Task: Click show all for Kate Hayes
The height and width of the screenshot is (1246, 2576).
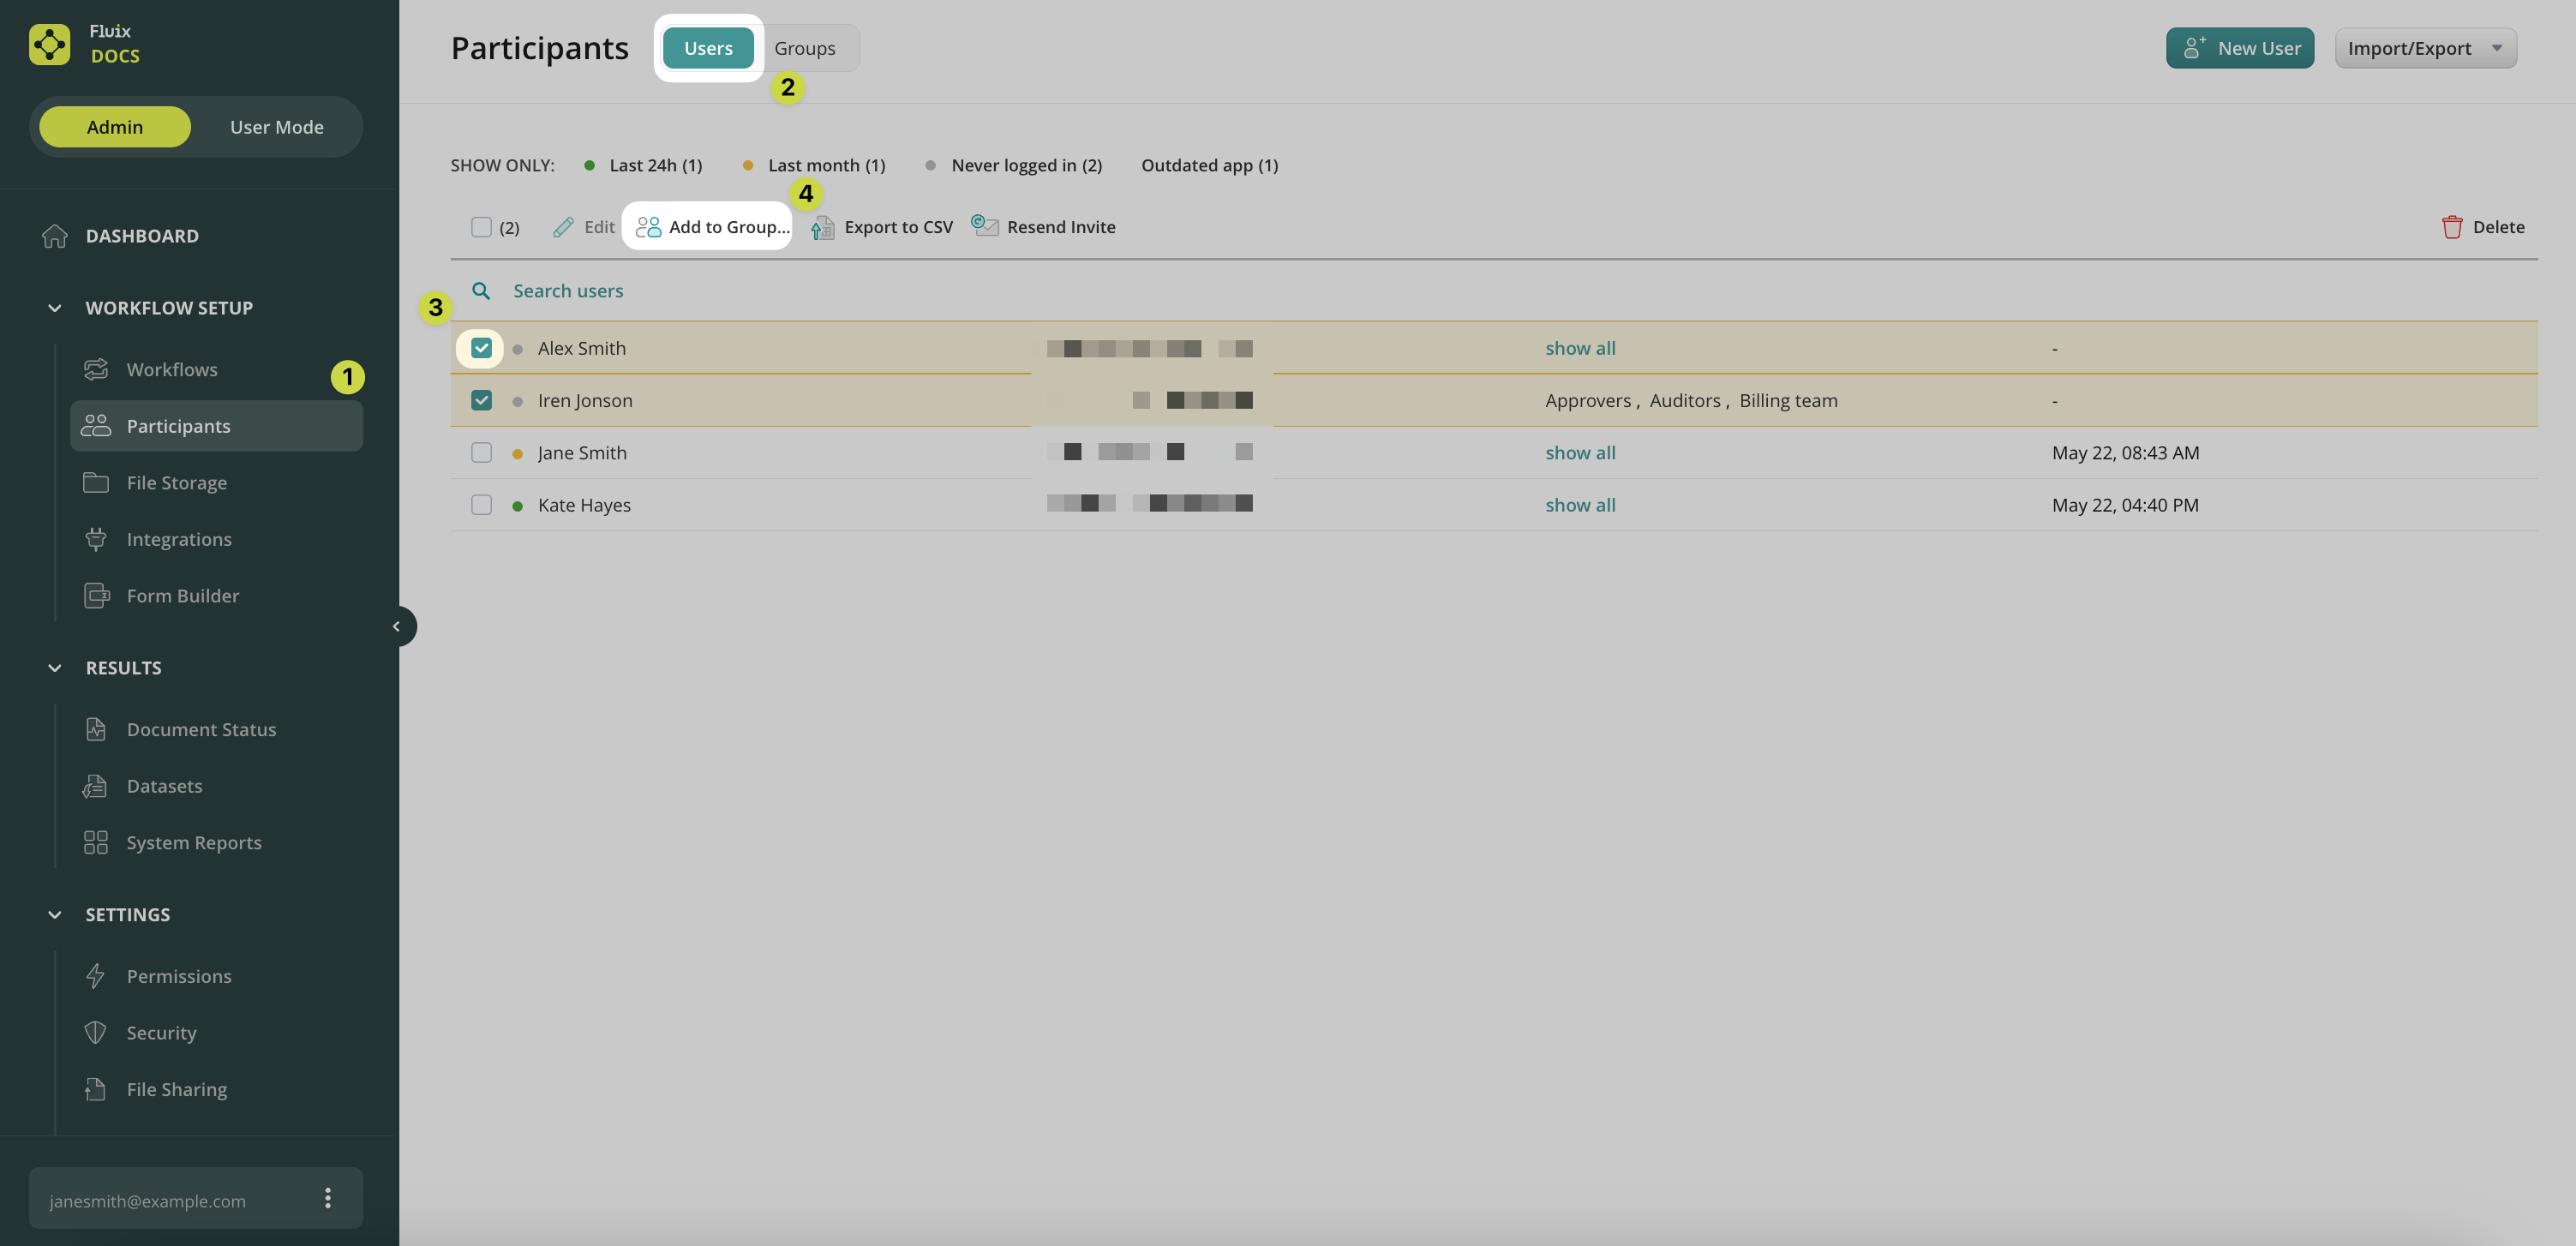Action: tap(1579, 505)
